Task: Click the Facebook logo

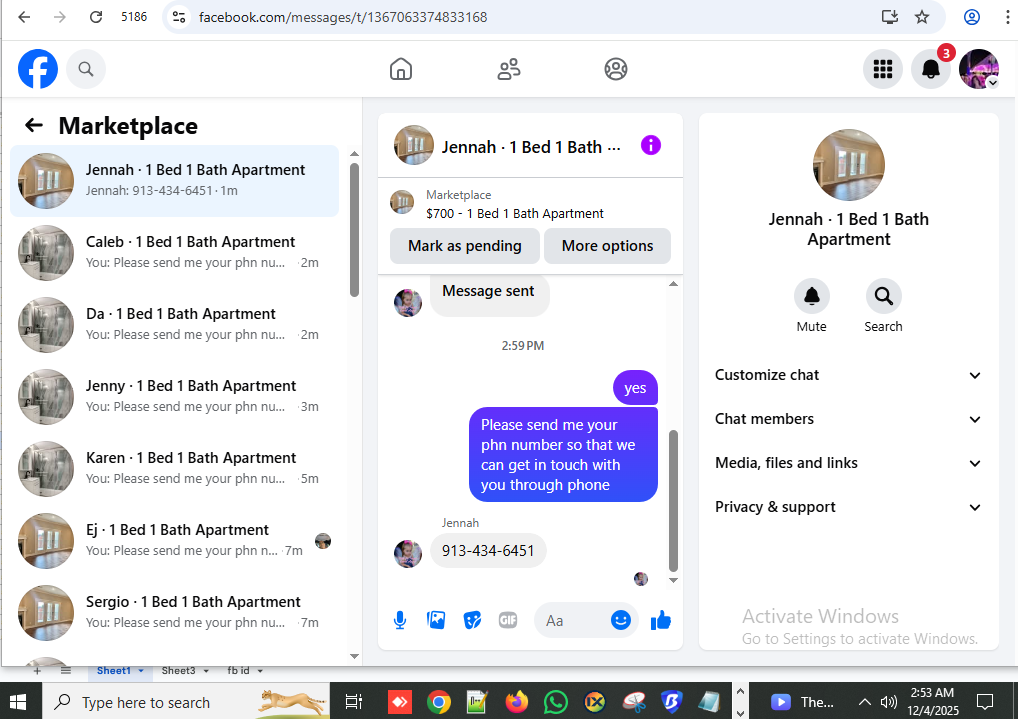Action: pyautogui.click(x=38, y=69)
